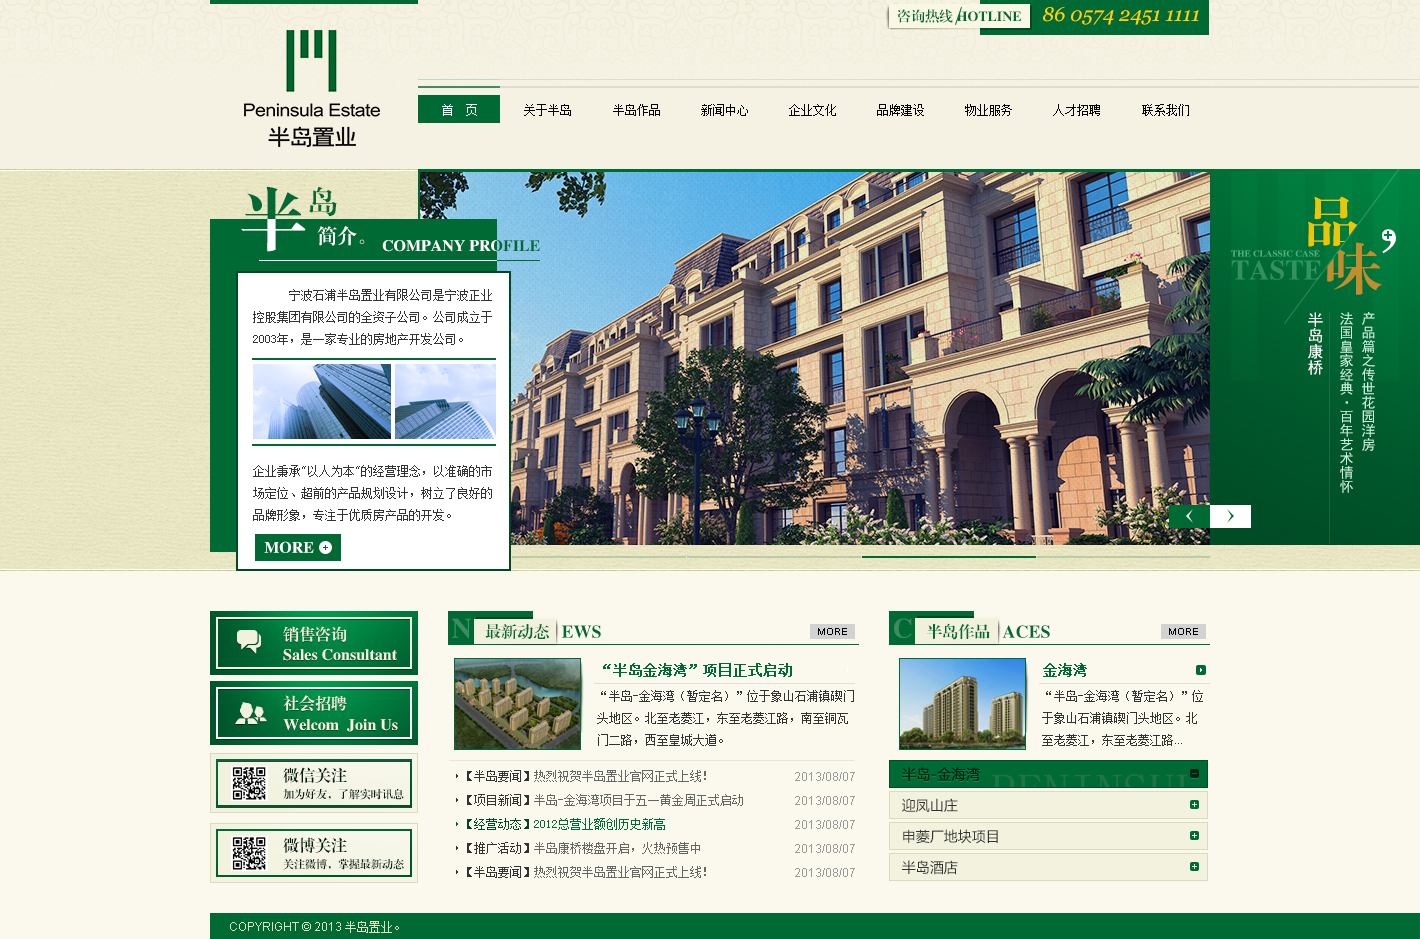Open the 企业文化 menu item

point(812,110)
